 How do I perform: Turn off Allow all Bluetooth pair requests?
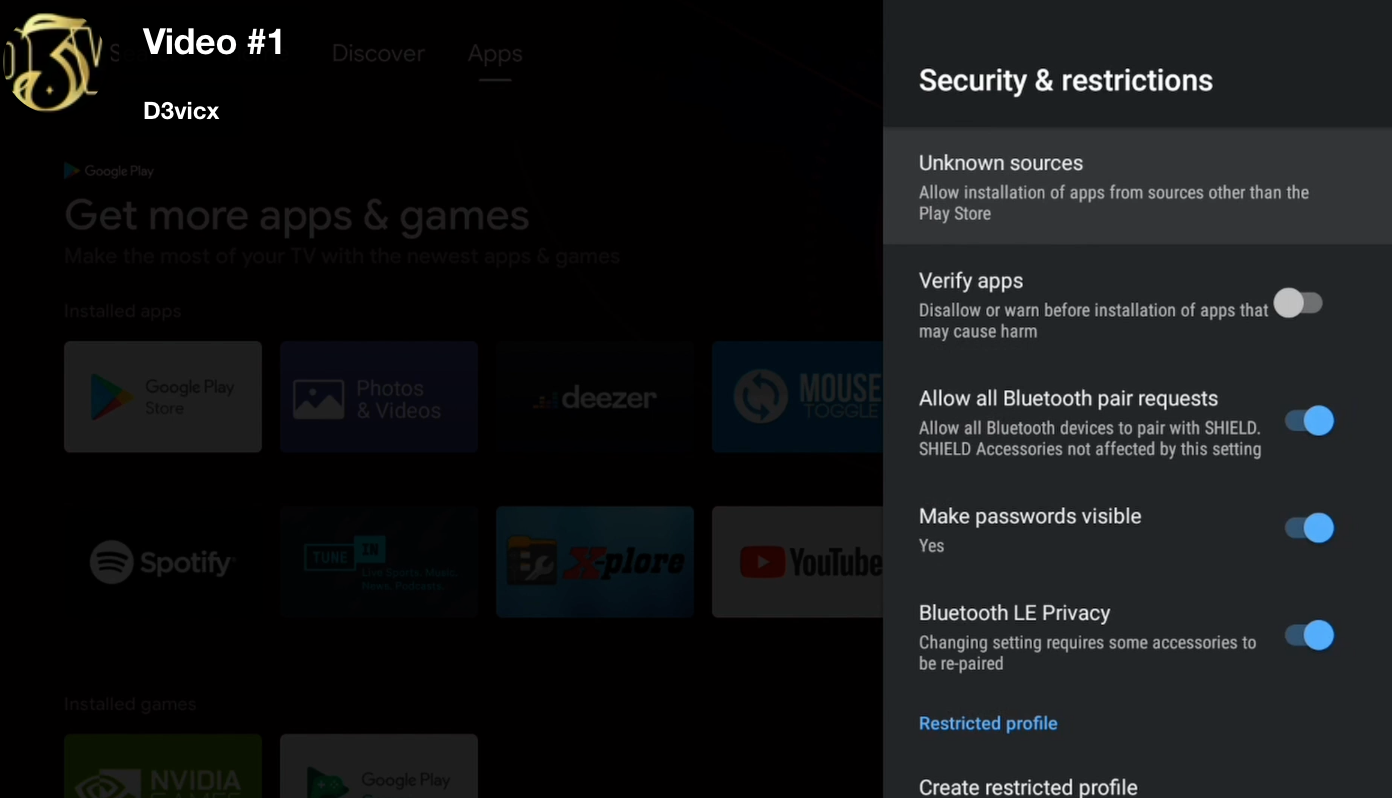point(1309,421)
